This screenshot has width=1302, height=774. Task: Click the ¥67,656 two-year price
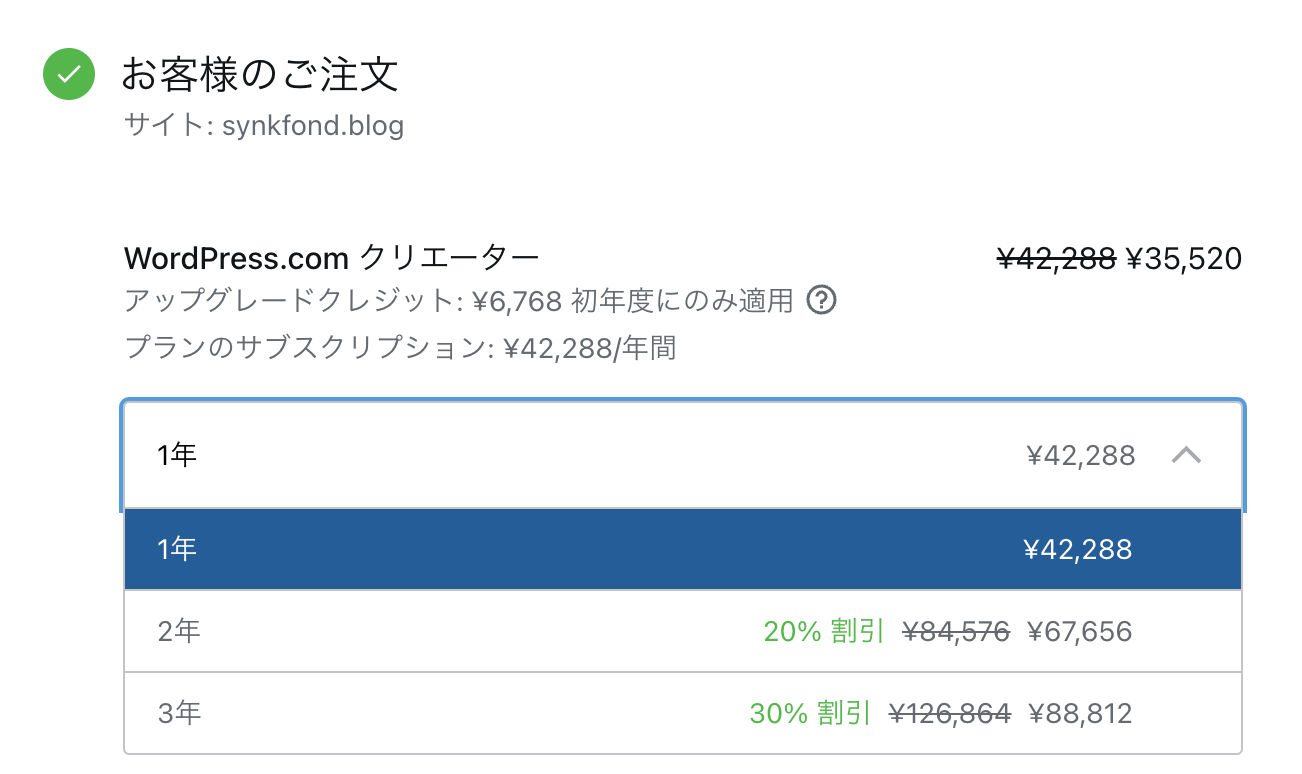(1079, 631)
